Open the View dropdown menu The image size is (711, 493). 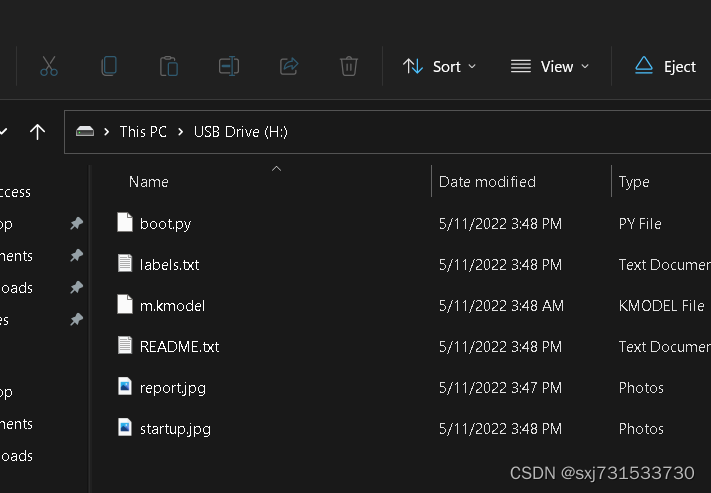click(549, 66)
